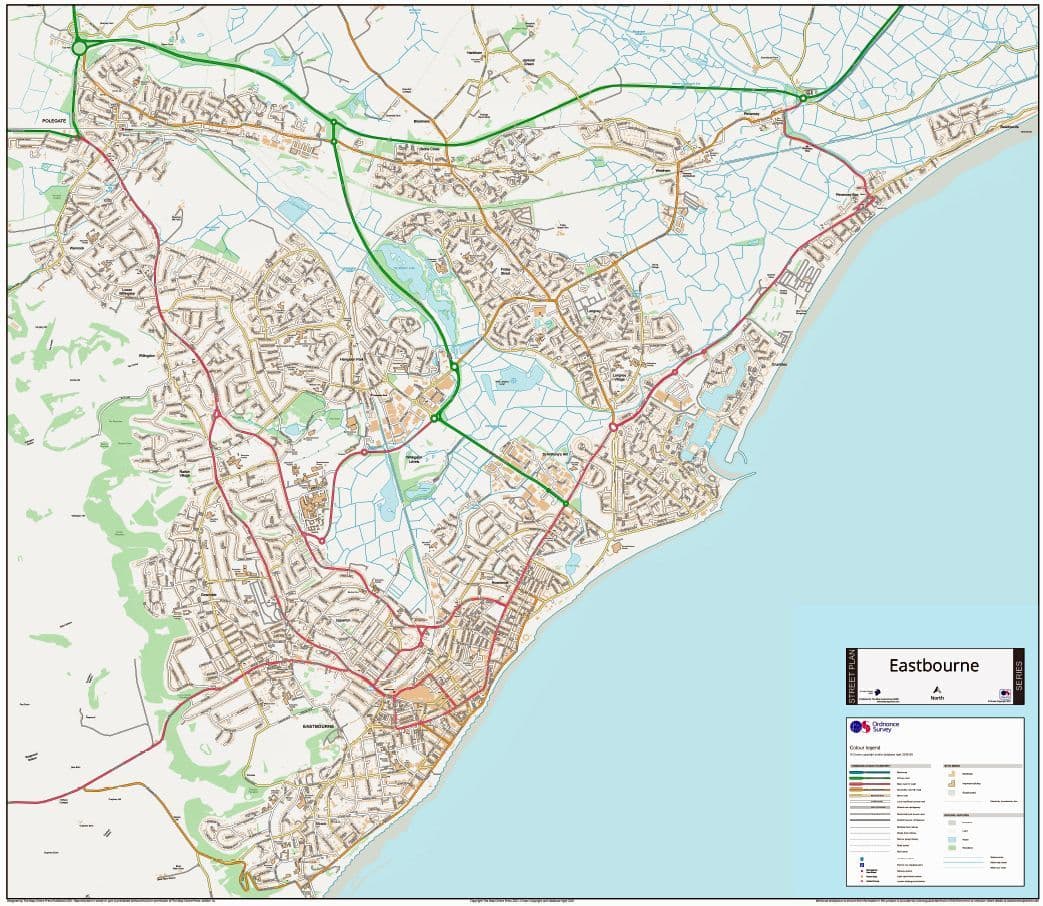Click the STREET PLAN sidebar label
Screen dimensions: 1043x906
[x=852, y=675]
